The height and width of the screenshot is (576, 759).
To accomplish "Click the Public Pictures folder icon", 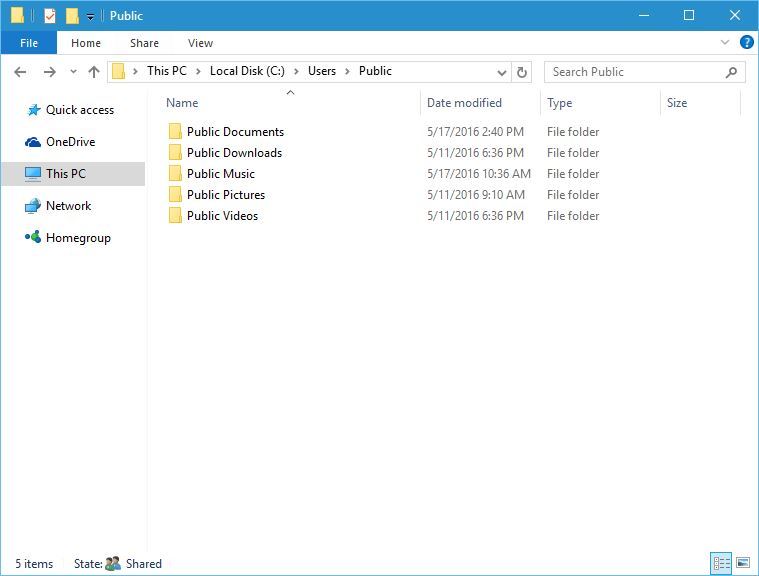I will (175, 194).
